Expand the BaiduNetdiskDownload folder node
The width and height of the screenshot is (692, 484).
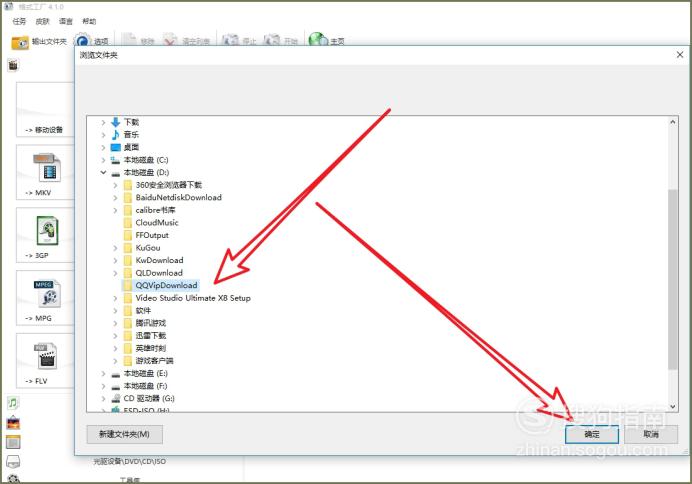(116, 198)
